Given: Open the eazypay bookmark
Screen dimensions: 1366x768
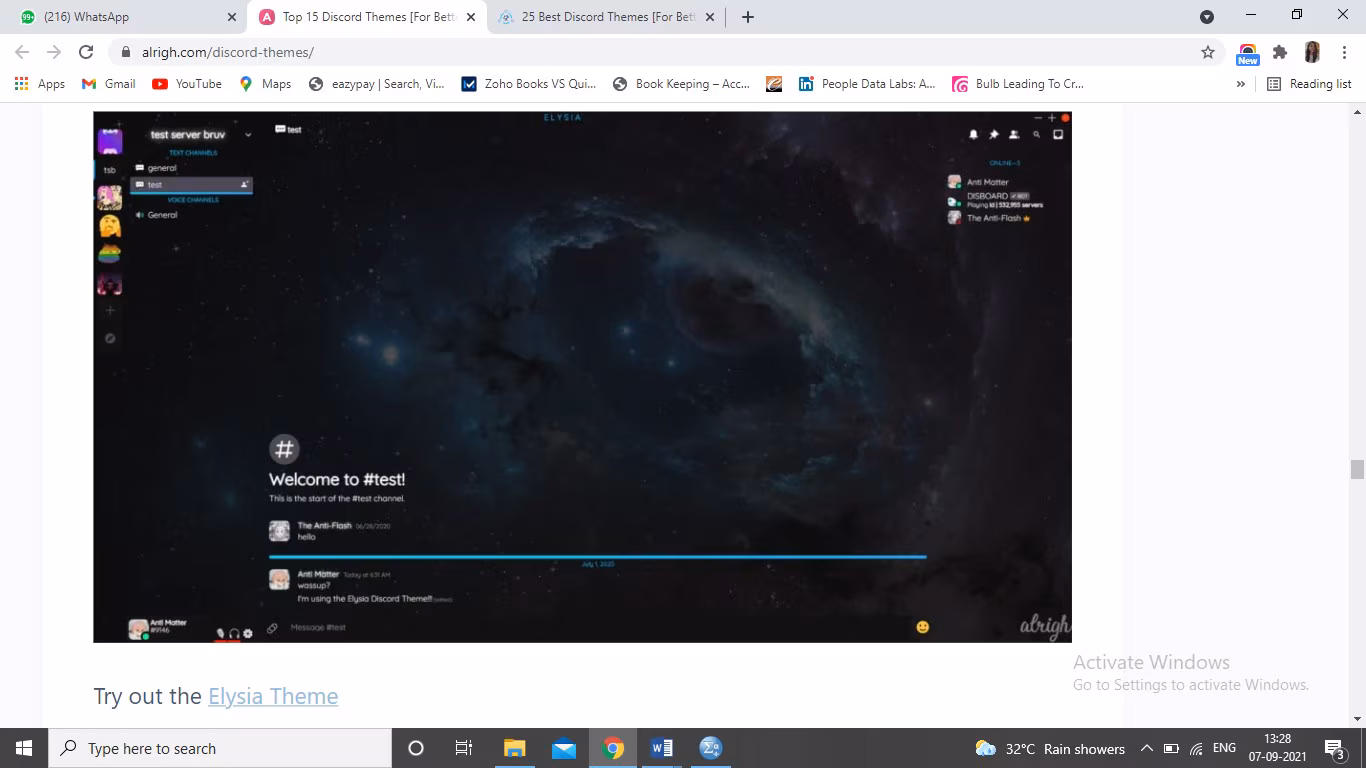Looking at the screenshot, I should click(377, 84).
